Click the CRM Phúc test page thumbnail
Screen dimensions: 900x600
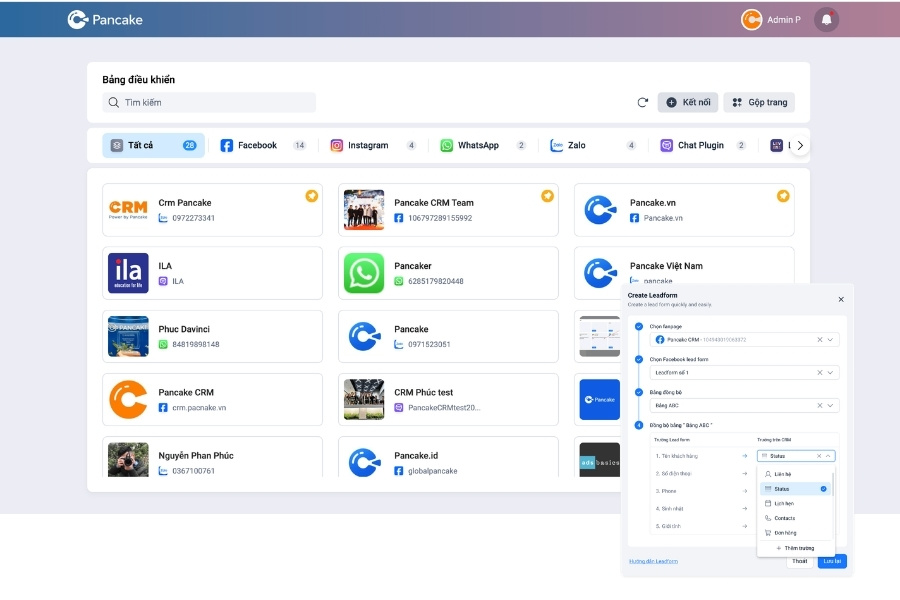(364, 399)
